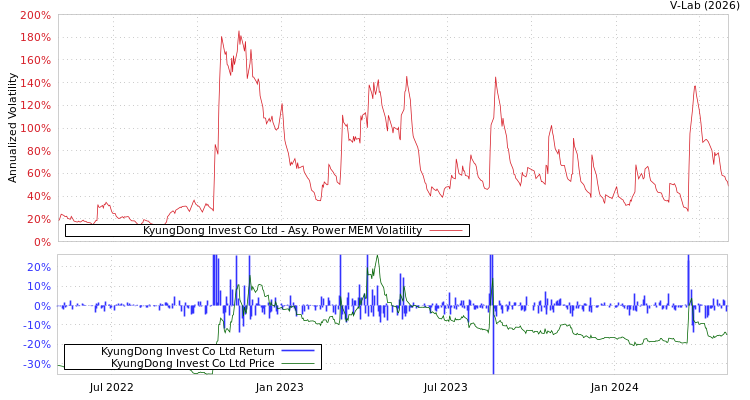Image resolution: width=750 pixels, height=400 pixels.
Task: Select the KyungDong Invest Co Ltd Price legend label
Action: tap(192, 363)
